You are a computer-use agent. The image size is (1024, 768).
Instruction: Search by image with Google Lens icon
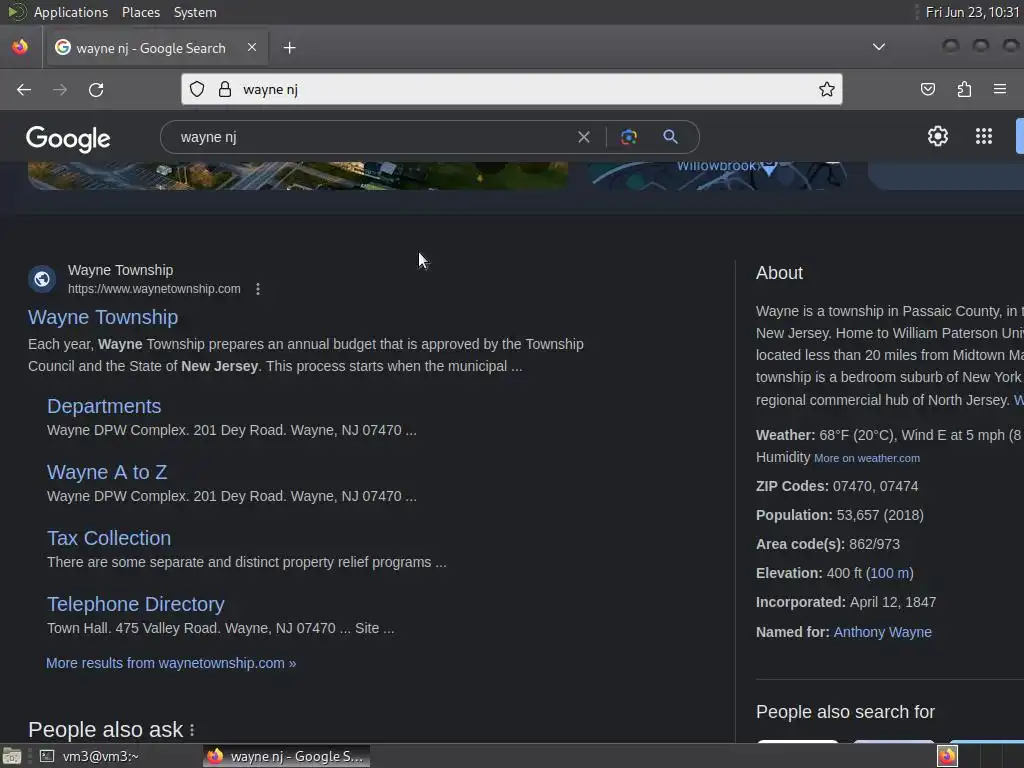click(629, 137)
